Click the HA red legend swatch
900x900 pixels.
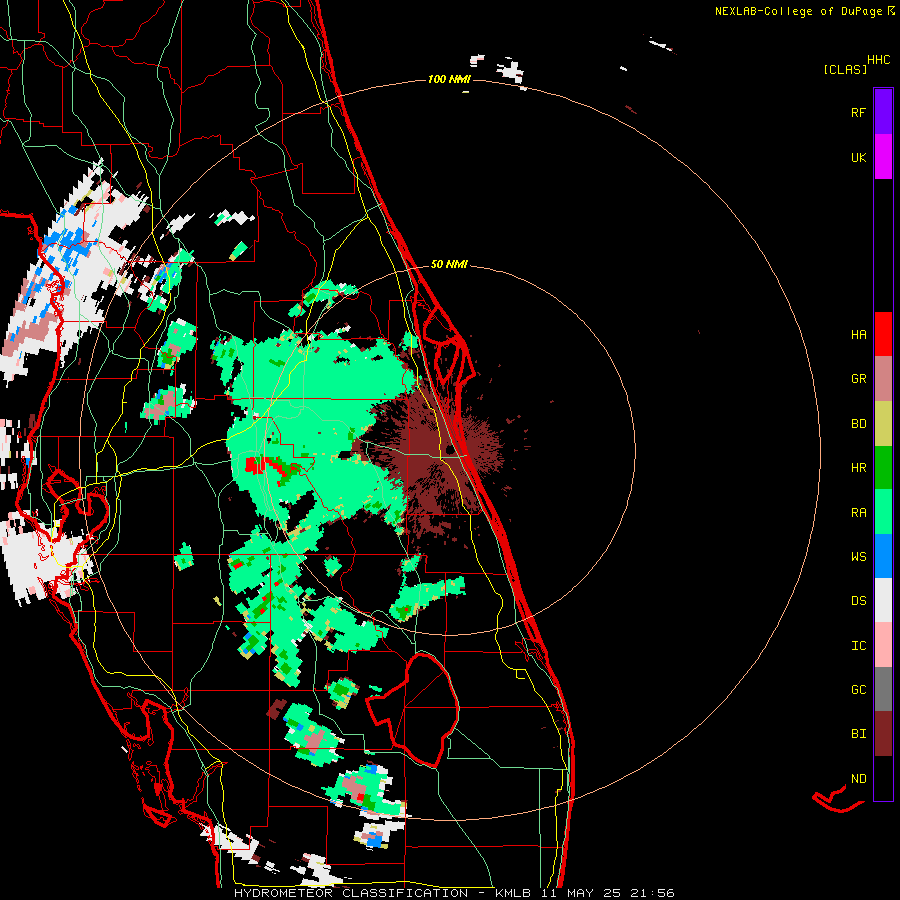point(883,334)
